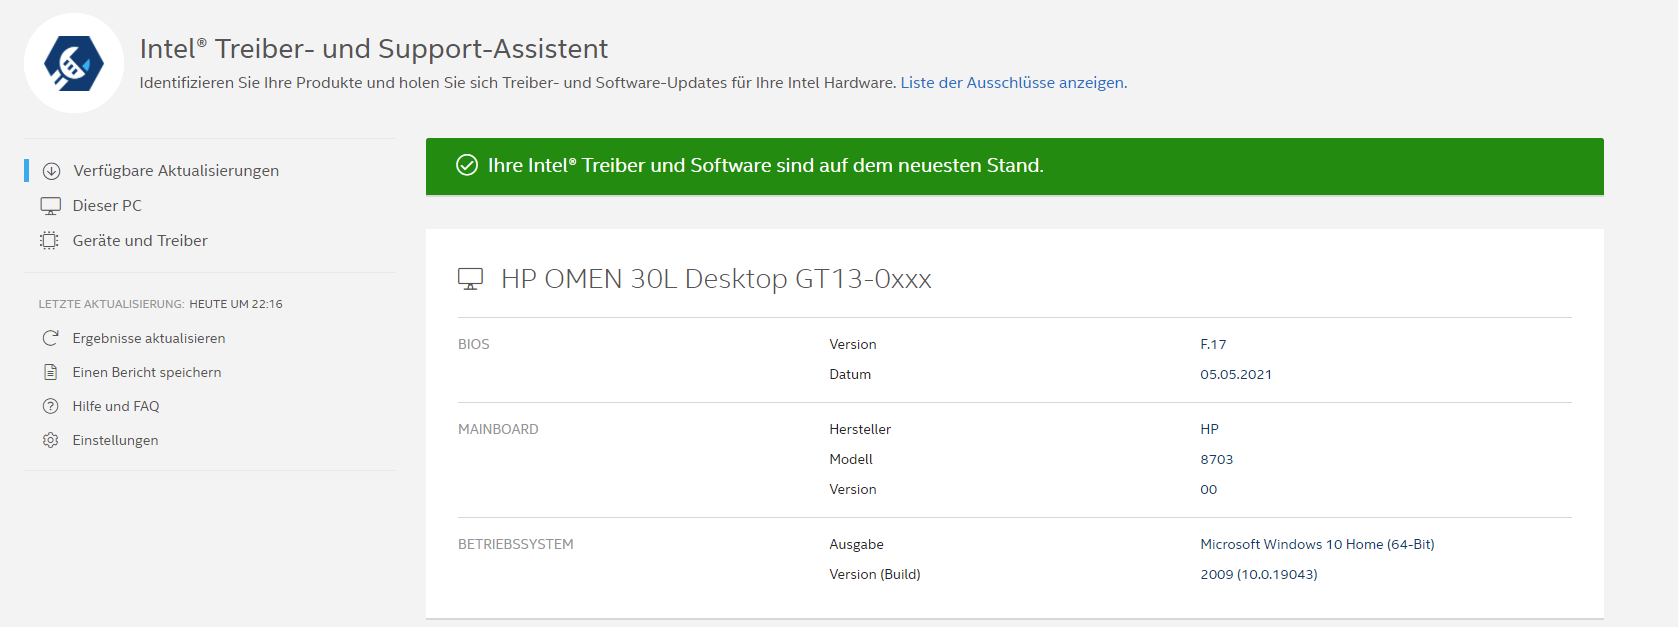
Task: Click mainboard manufacturer value HP
Action: click(x=1209, y=429)
